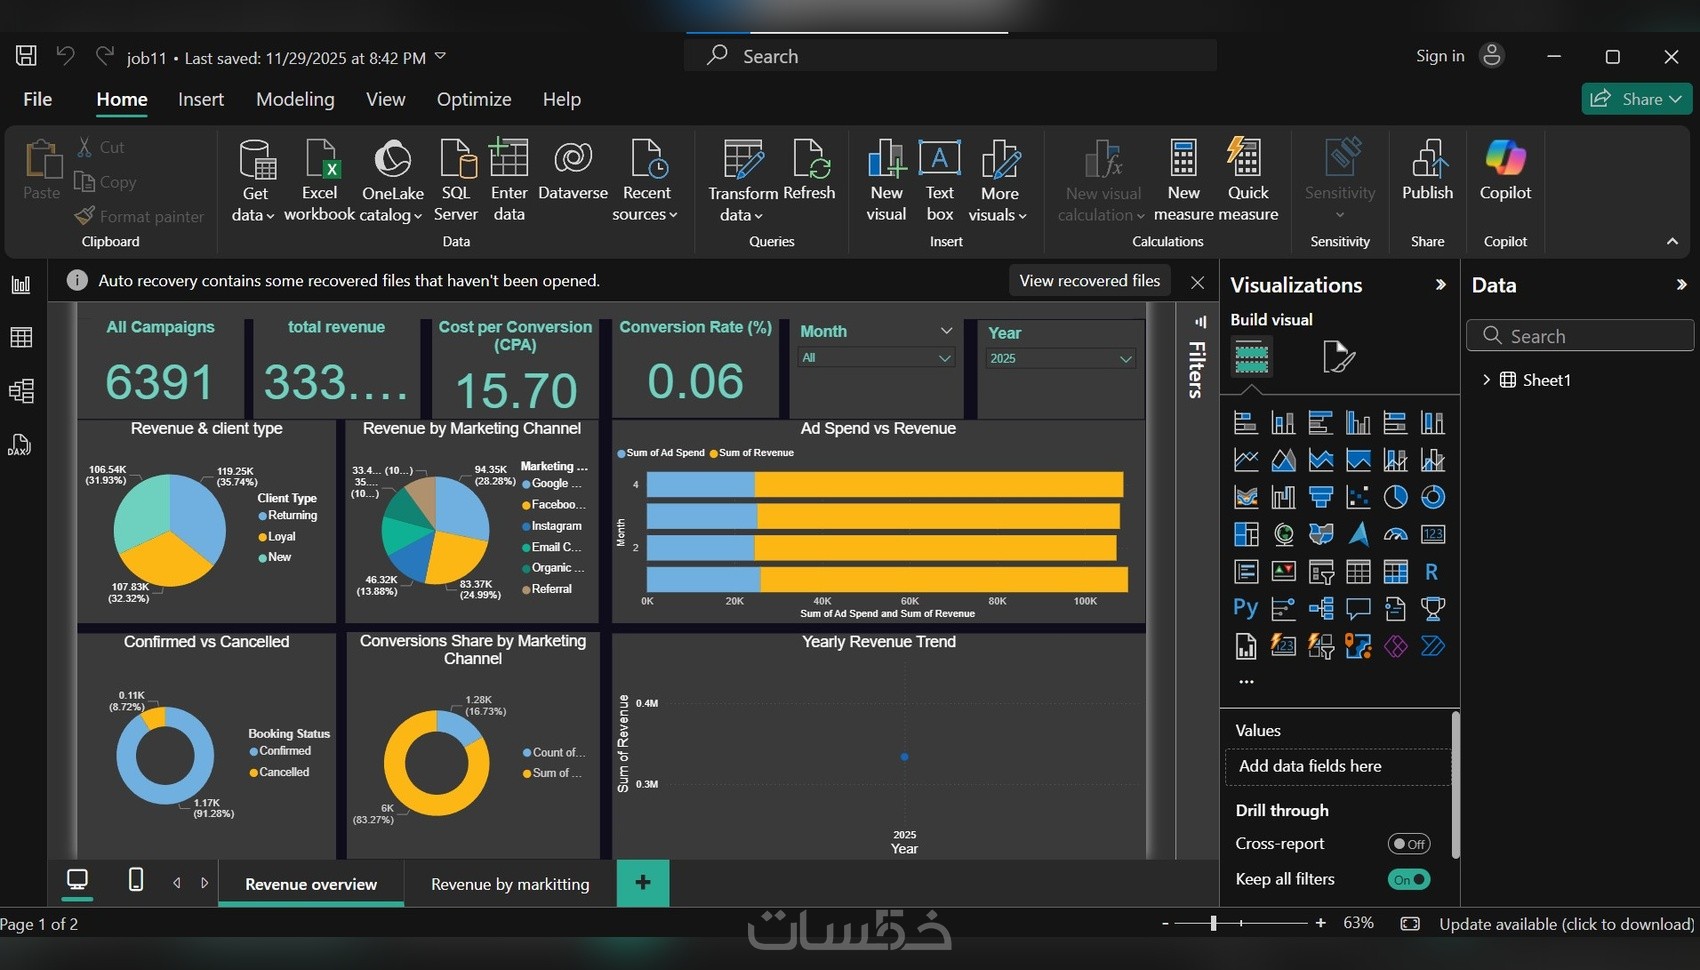
Task: Click Update available download link
Action: (x=1566, y=924)
